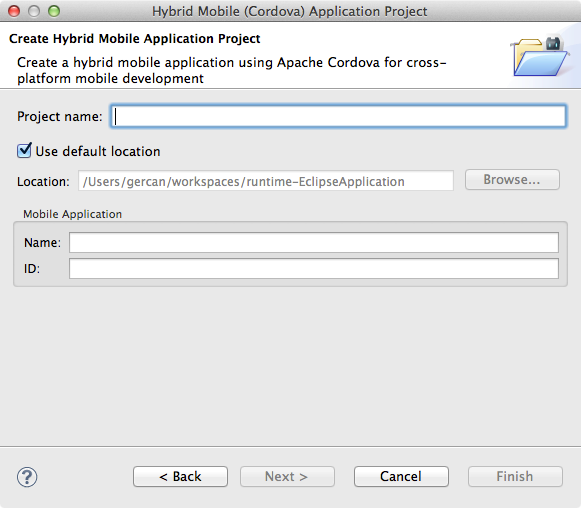Cancel the project wizard
The width and height of the screenshot is (581, 508).
coord(401,477)
